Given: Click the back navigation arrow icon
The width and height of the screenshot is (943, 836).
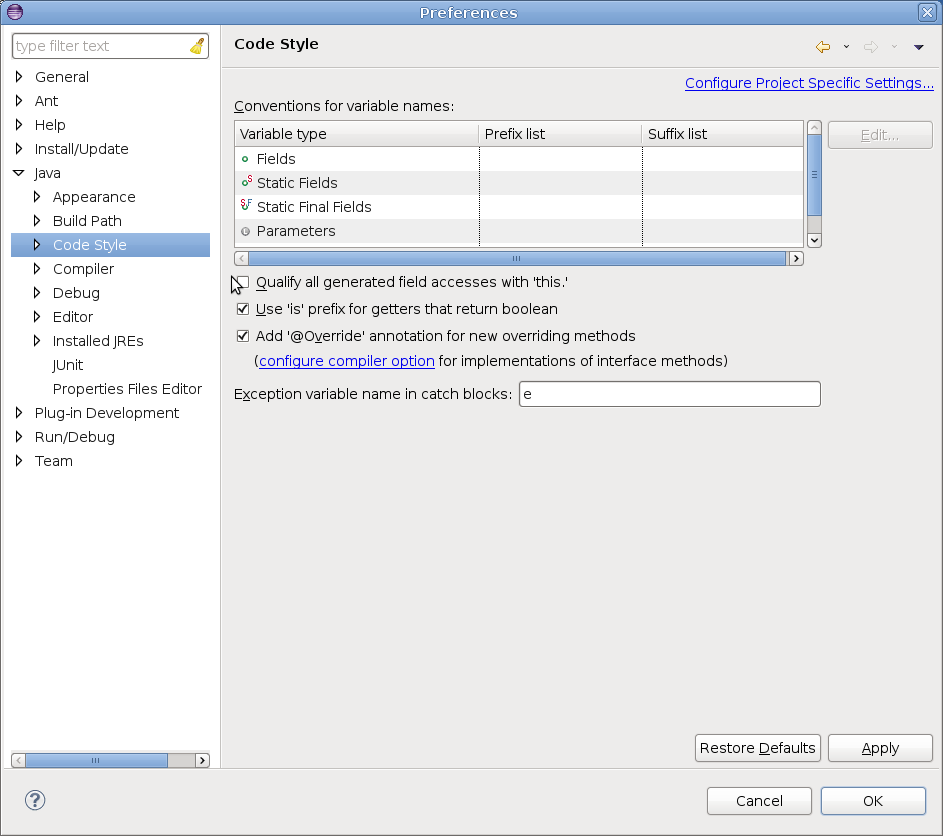Looking at the screenshot, I should (x=823, y=47).
